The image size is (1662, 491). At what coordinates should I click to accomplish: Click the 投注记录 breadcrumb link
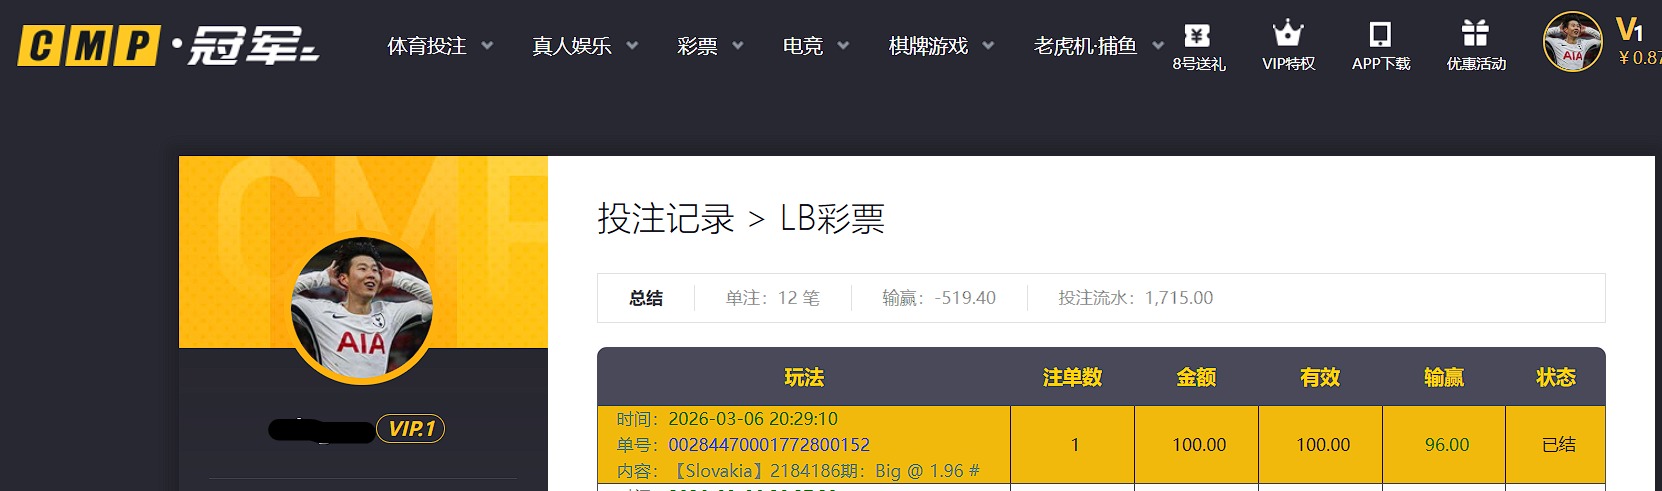[666, 219]
